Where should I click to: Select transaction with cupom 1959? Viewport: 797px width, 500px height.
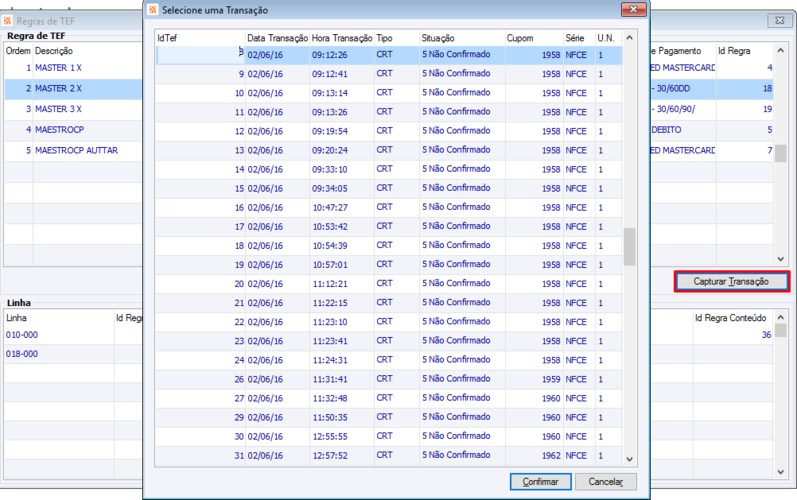(x=389, y=379)
